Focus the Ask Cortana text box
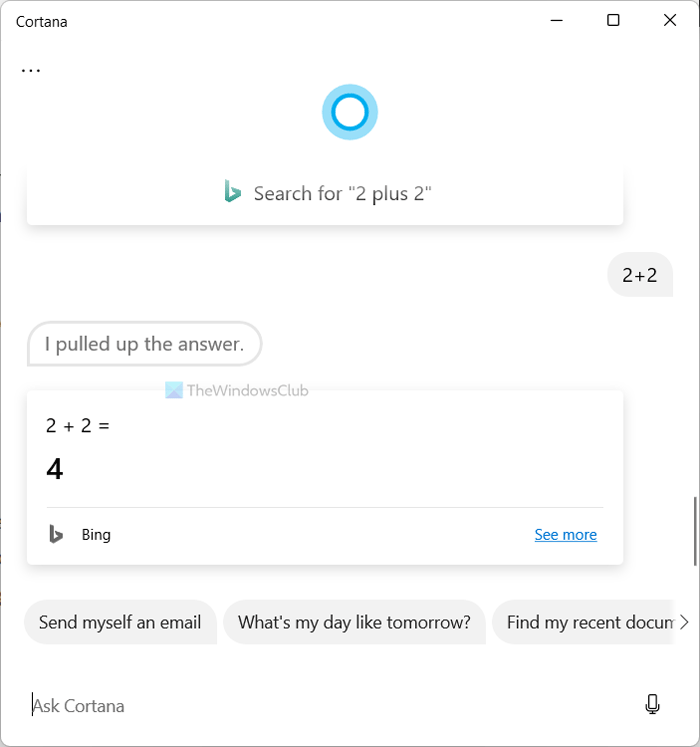Image resolution: width=700 pixels, height=747 pixels. click(320, 706)
